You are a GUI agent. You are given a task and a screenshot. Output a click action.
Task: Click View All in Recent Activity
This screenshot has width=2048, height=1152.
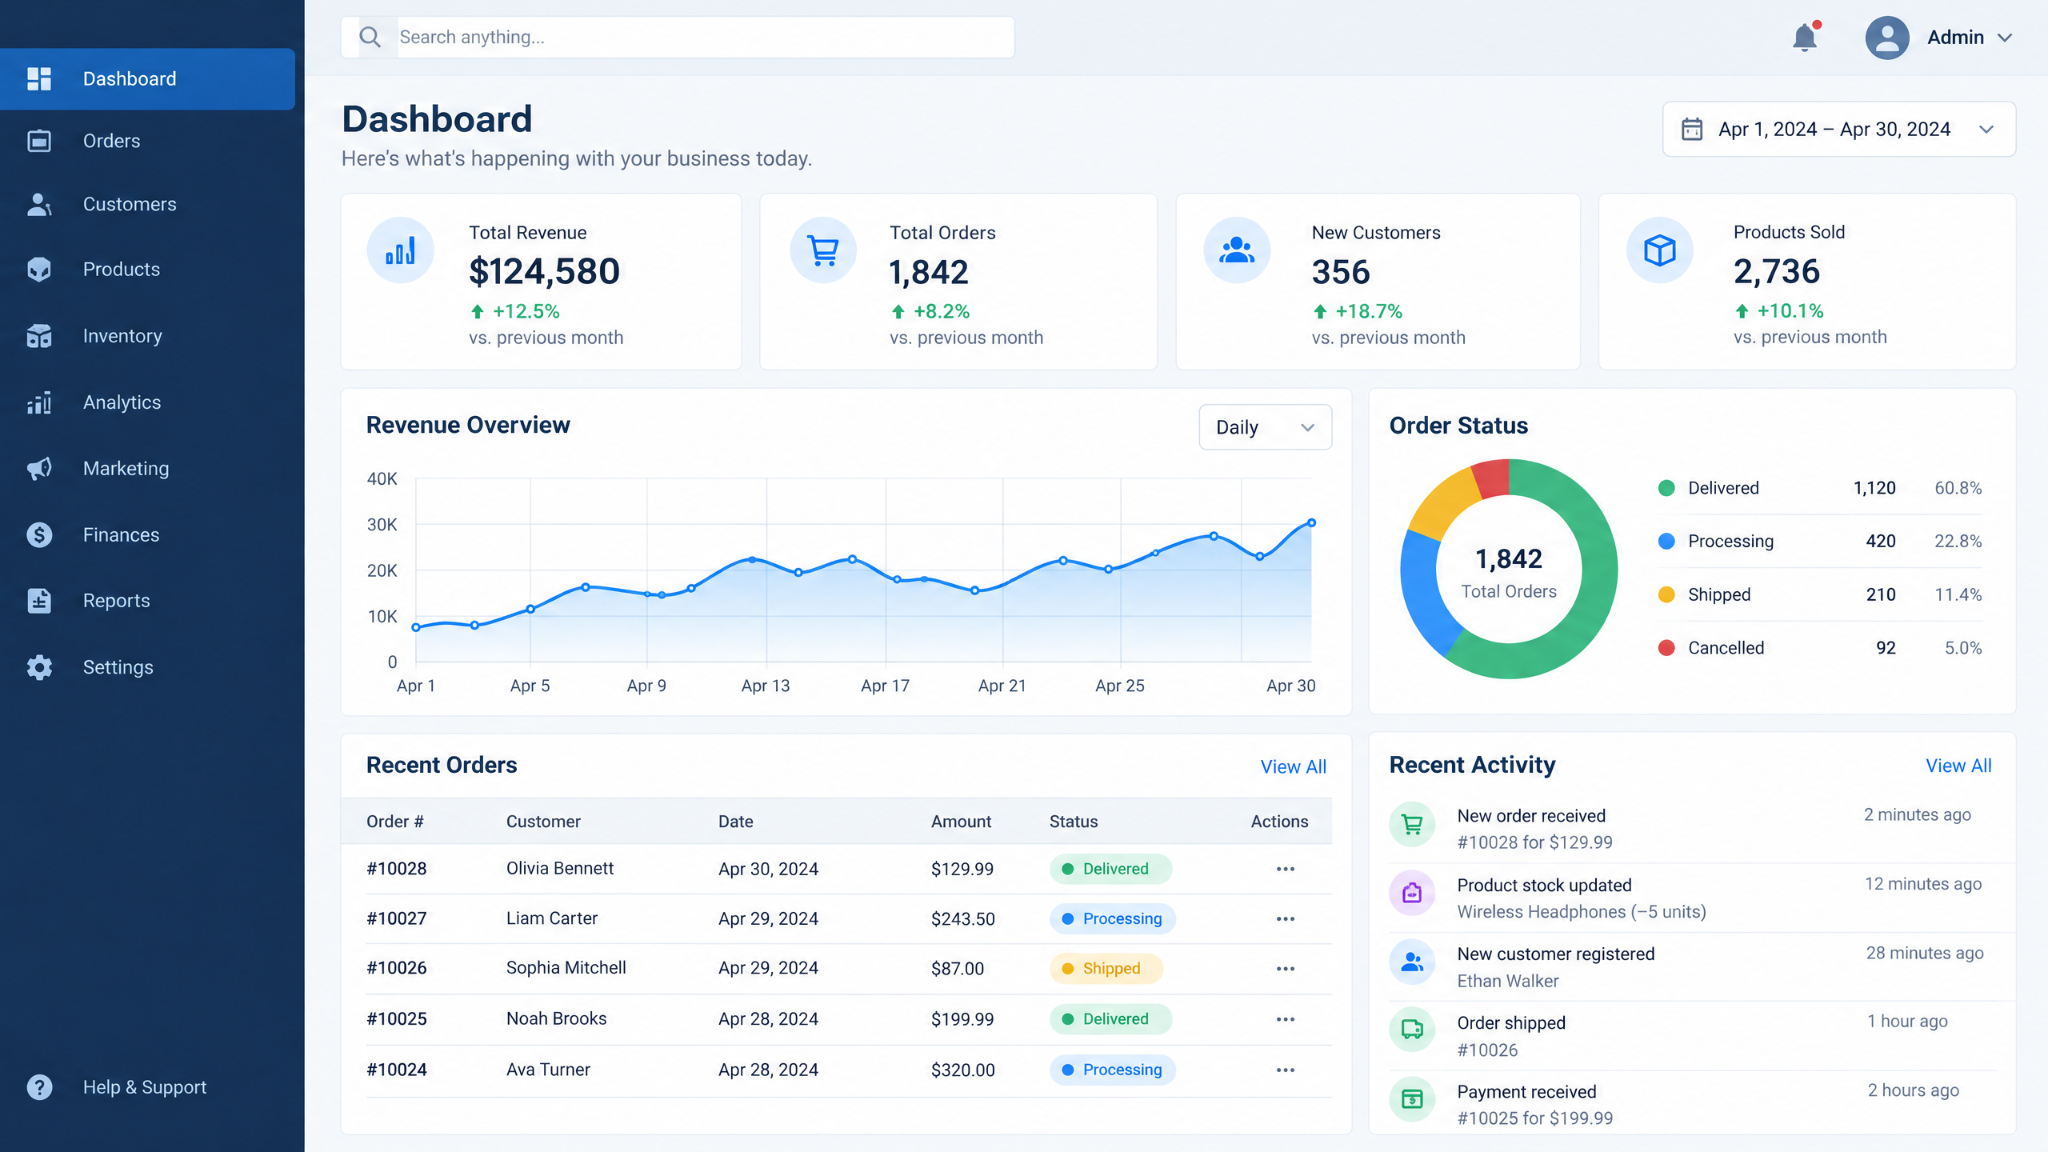click(1958, 766)
